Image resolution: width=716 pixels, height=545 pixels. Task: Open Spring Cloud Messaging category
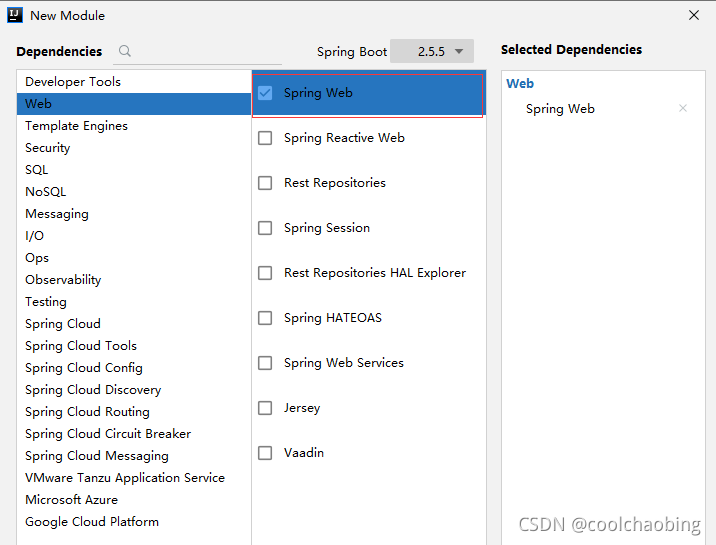(x=134, y=456)
